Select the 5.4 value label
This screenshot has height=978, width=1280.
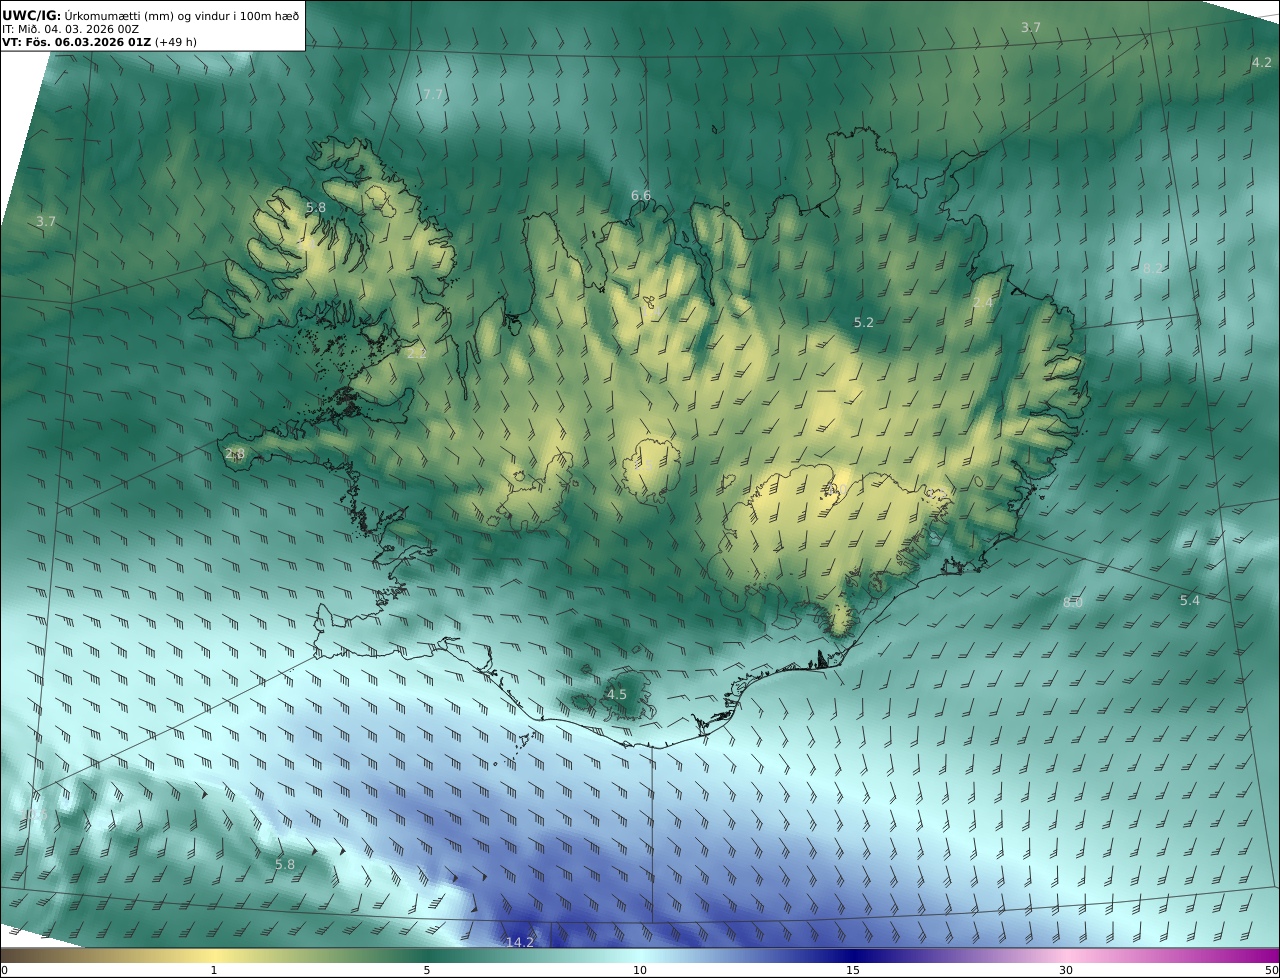point(1190,600)
